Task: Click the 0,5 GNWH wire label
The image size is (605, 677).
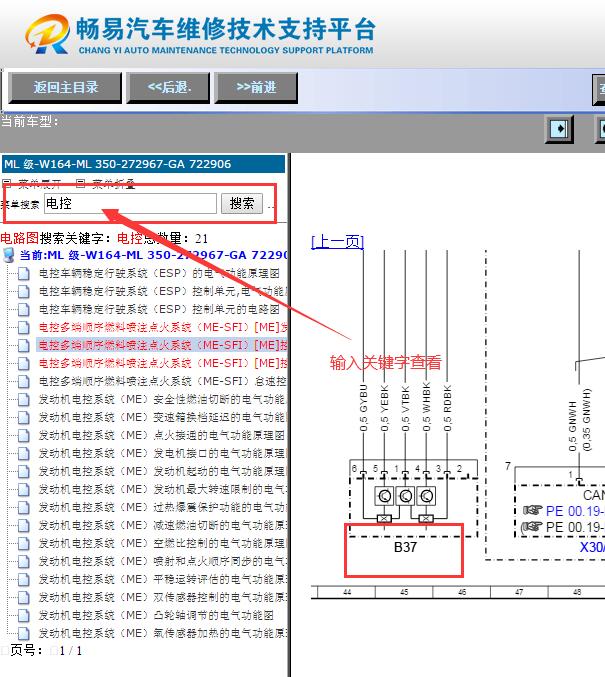Action: point(573,426)
